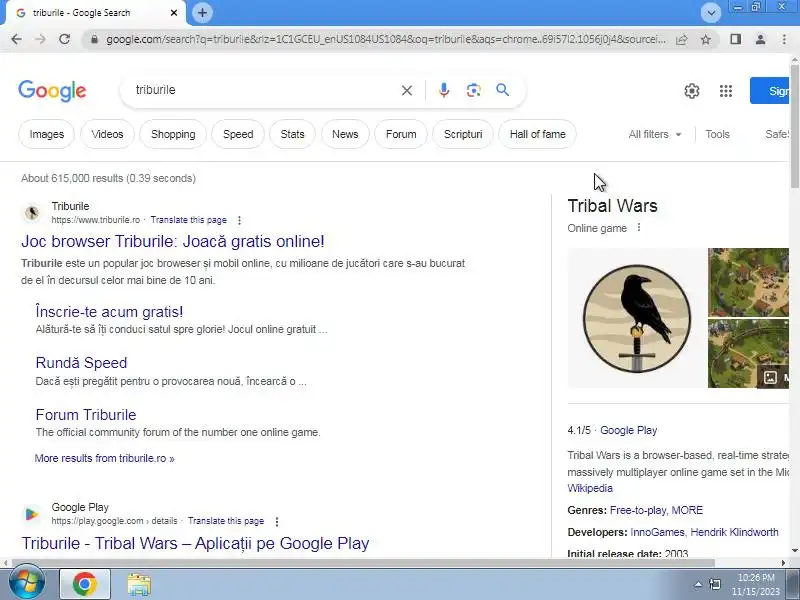Select the Speed filter chip
The image size is (800, 600).
tap(238, 134)
